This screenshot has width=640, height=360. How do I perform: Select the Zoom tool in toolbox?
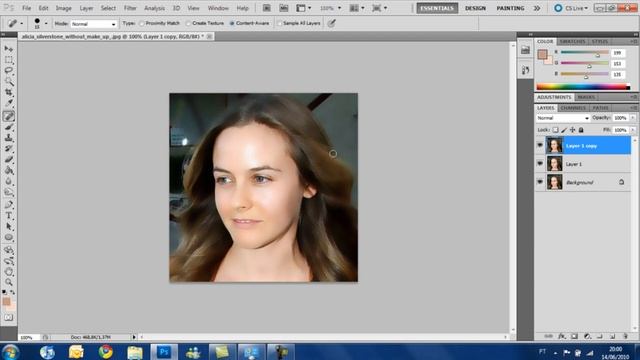pos(9,282)
